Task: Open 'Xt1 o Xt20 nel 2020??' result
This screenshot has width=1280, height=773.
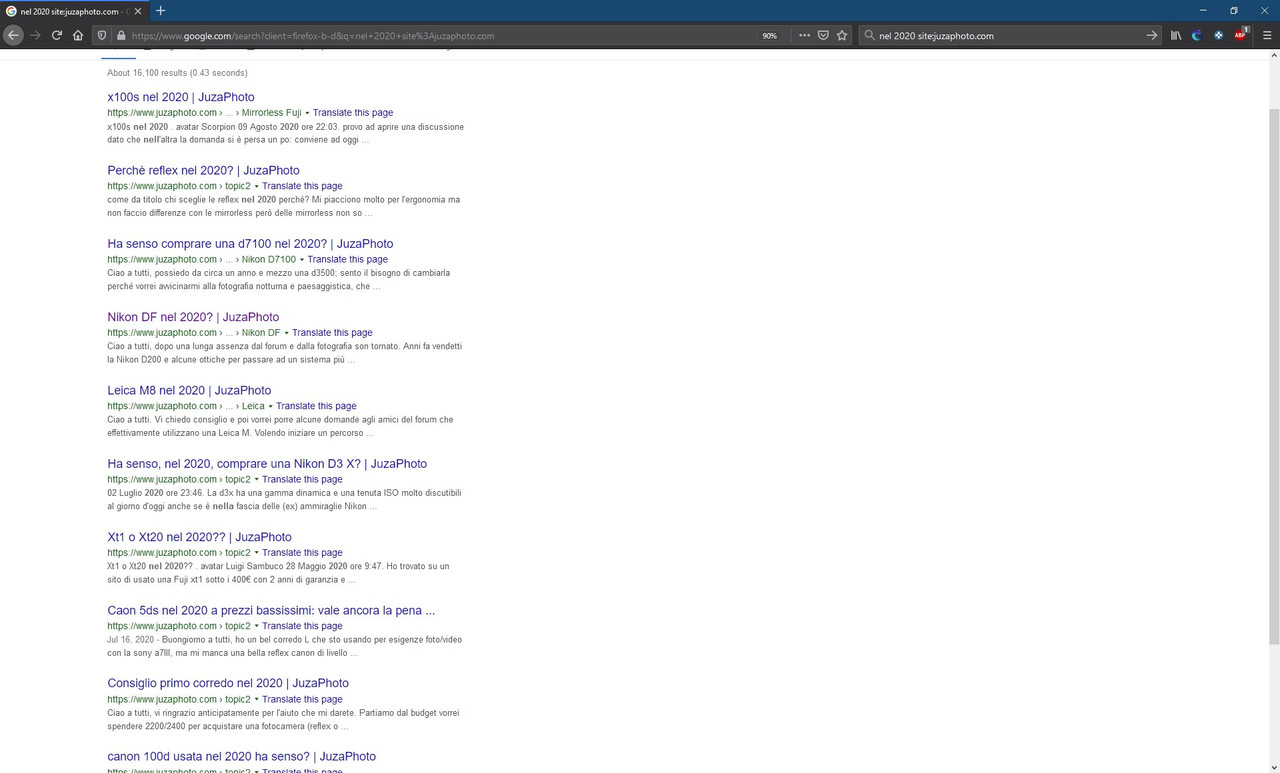Action: tap(199, 537)
